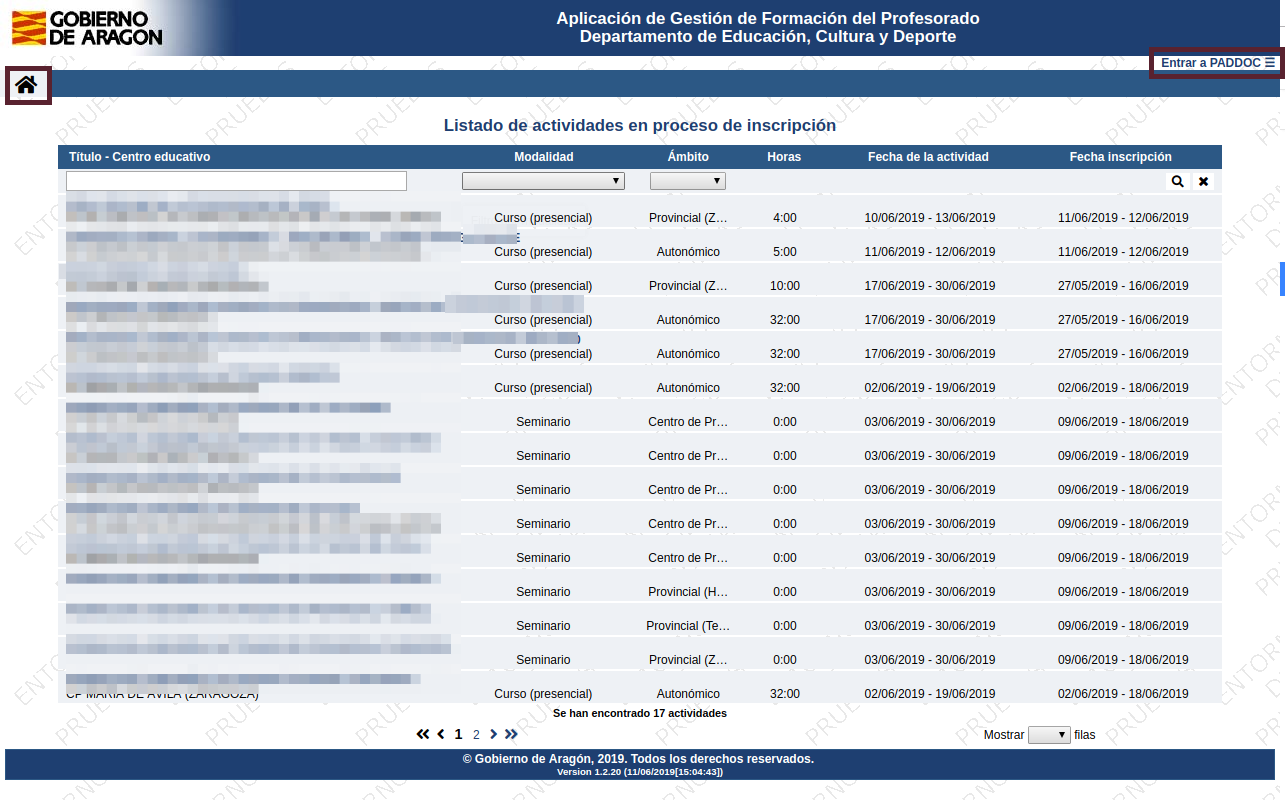Screen dimensions: 1285x800
Task: Click Provincial (H… ámbito cell
Action: [688, 592]
